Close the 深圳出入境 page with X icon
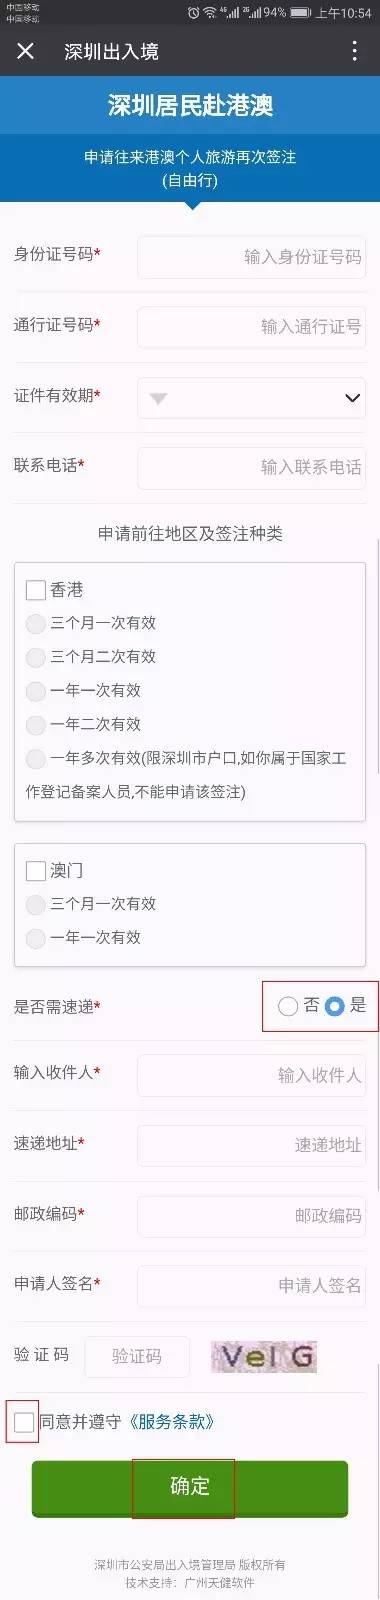The image size is (380, 1600). coord(26,51)
